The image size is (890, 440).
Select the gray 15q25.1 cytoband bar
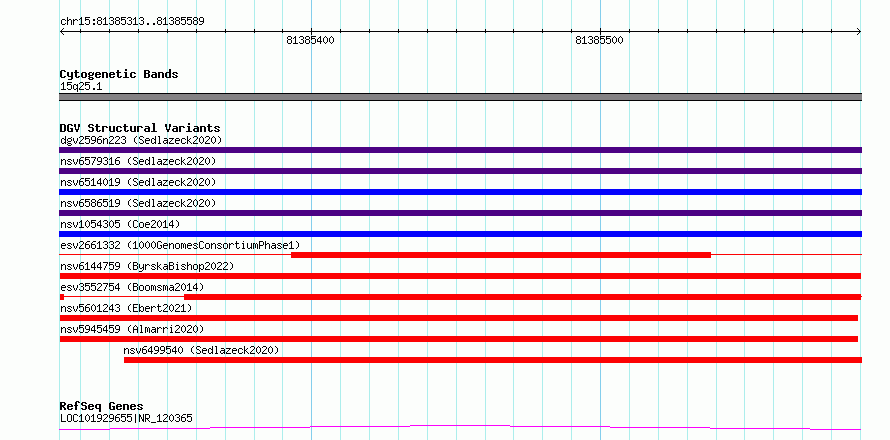(460, 97)
